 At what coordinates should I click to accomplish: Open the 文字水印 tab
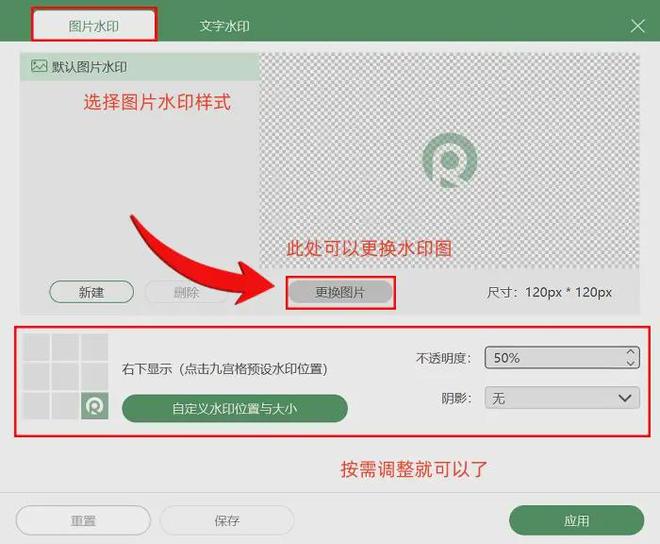point(224,25)
